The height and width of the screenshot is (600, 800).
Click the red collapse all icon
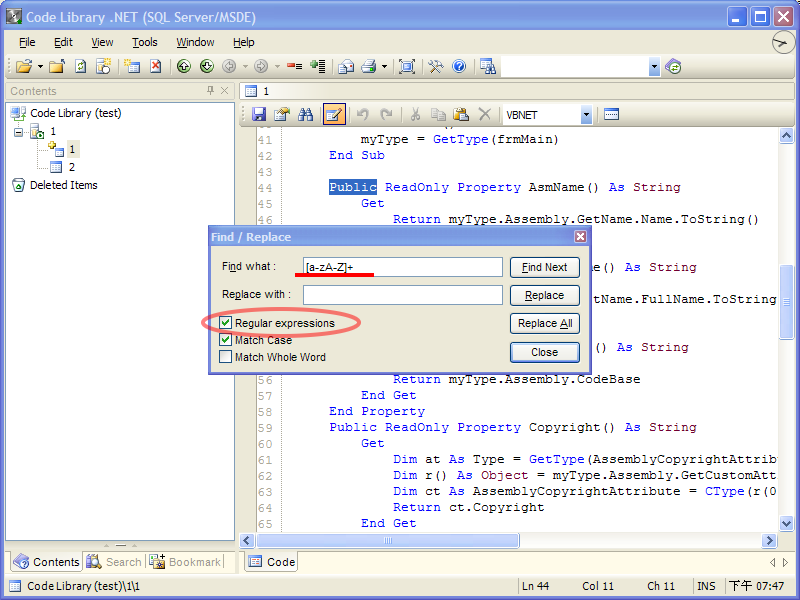294,66
